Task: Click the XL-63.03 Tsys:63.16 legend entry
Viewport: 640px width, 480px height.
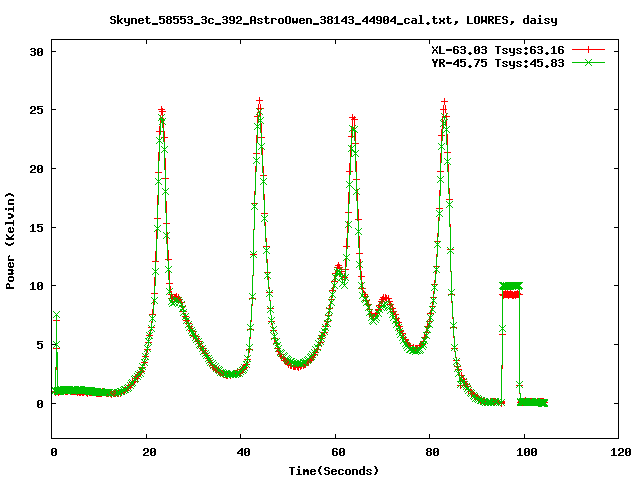Action: pos(498,50)
